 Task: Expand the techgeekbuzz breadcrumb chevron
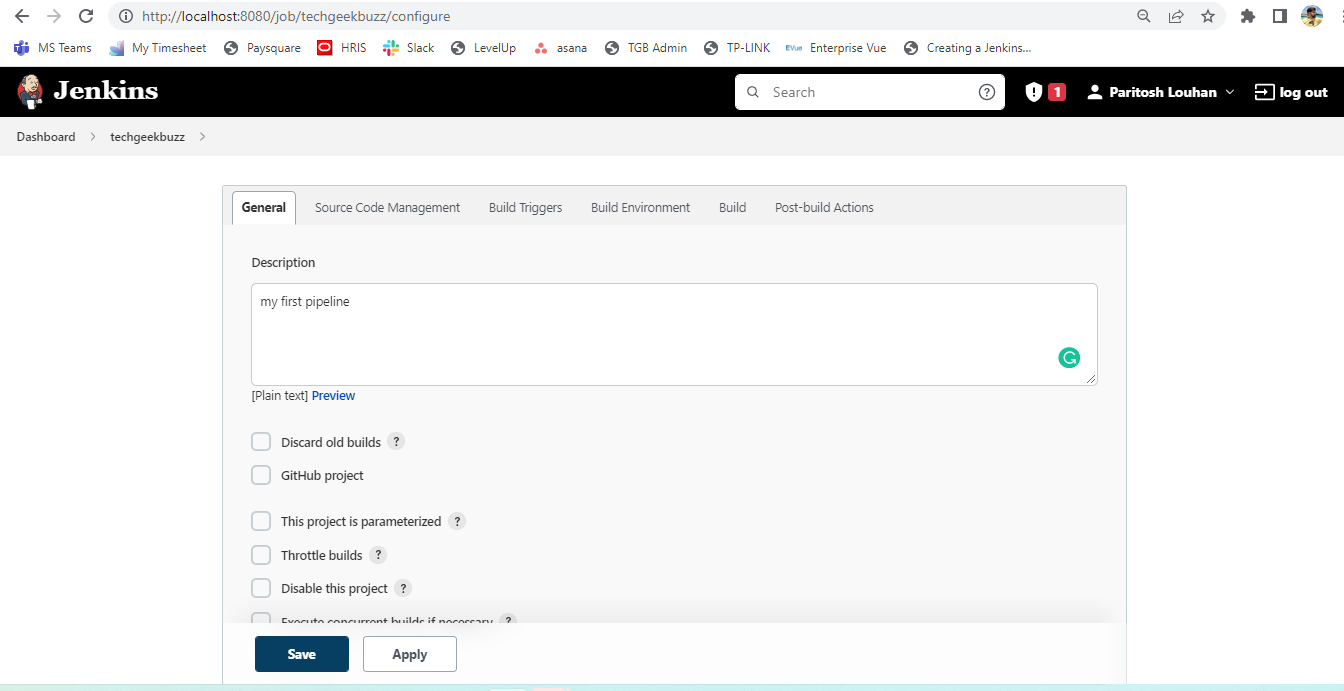[202, 137]
